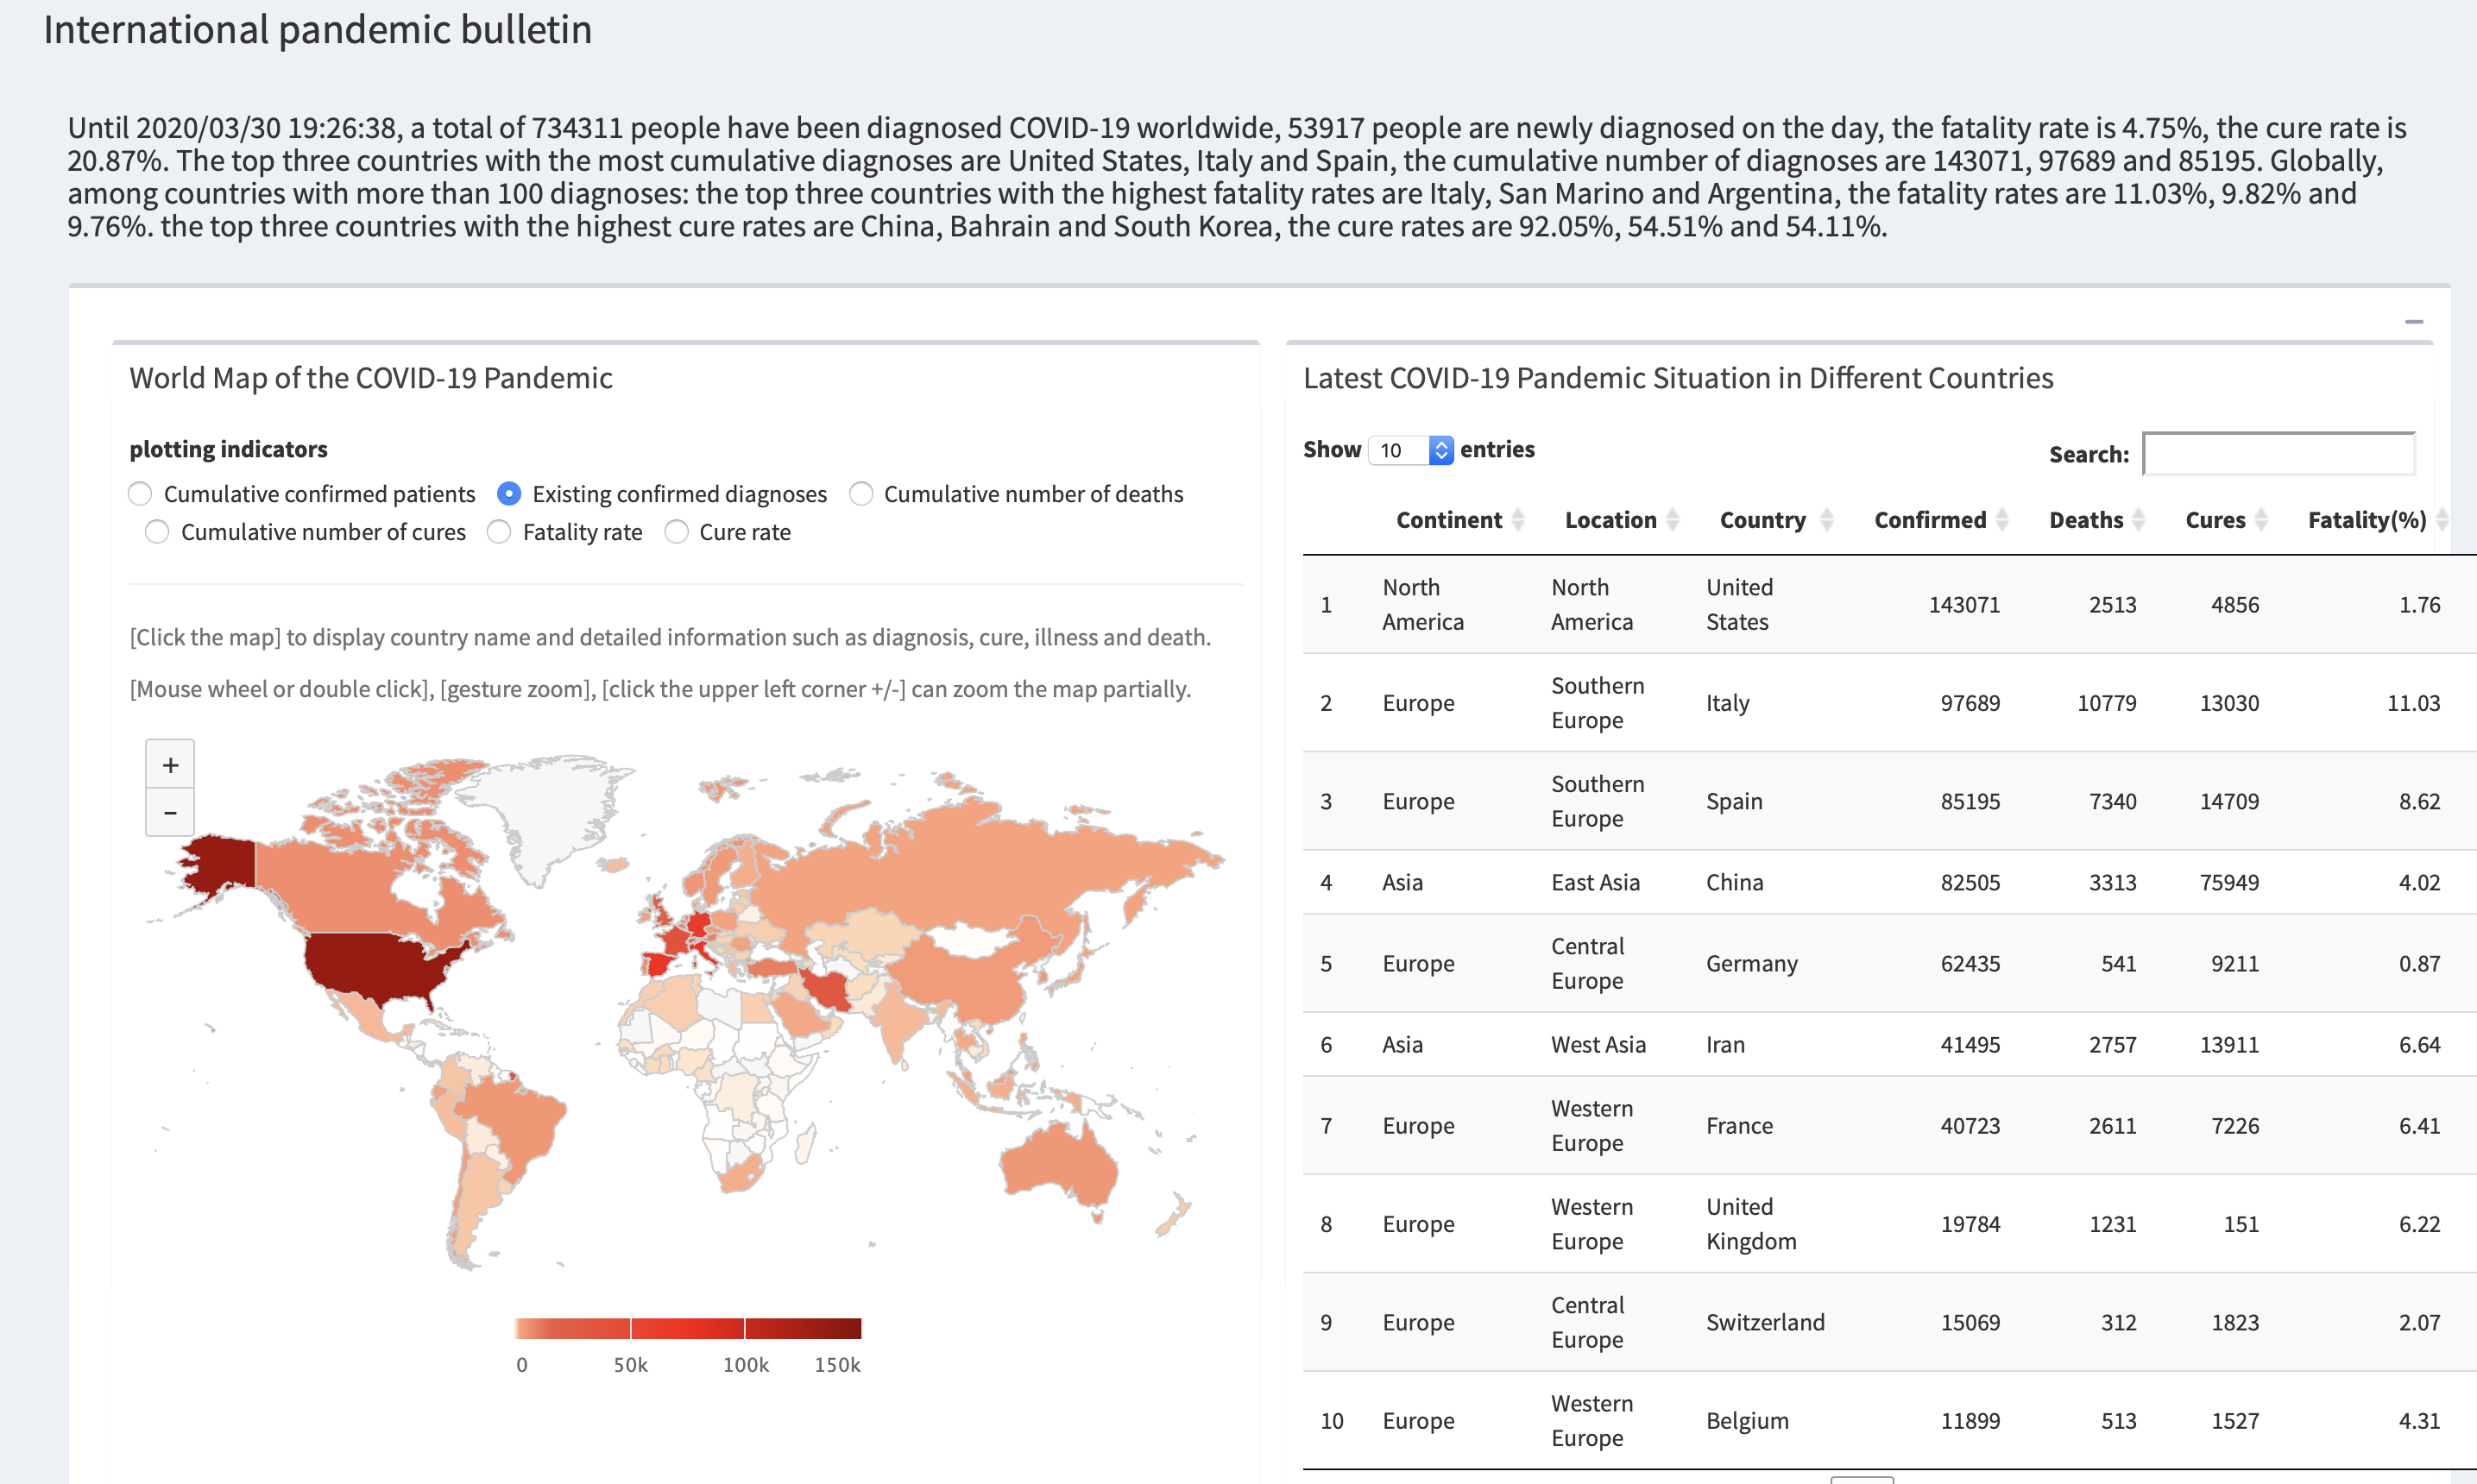Select the Cure rate radio button
The height and width of the screenshot is (1484, 2477).
click(x=676, y=532)
